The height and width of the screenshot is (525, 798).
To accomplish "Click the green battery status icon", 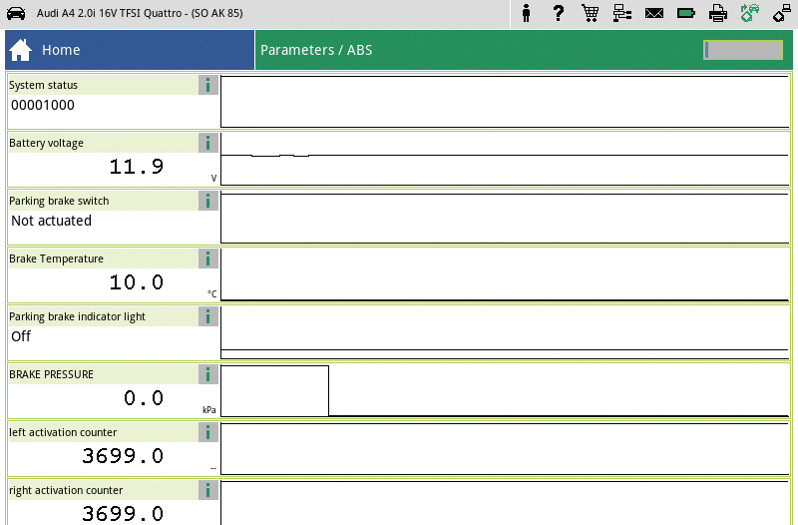I will (686, 13).
